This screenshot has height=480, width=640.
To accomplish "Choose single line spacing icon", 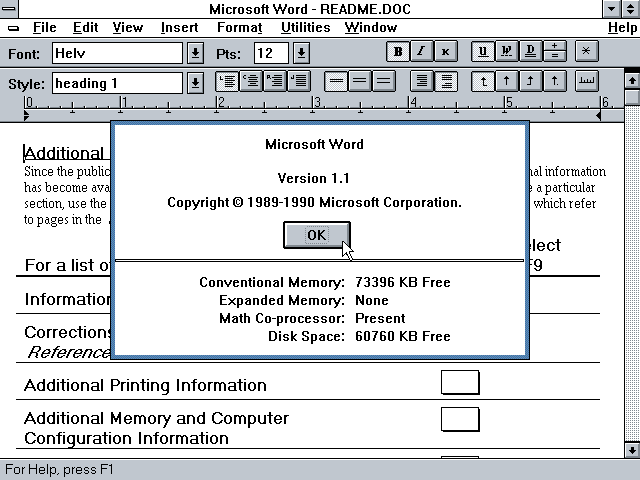I will 336,81.
